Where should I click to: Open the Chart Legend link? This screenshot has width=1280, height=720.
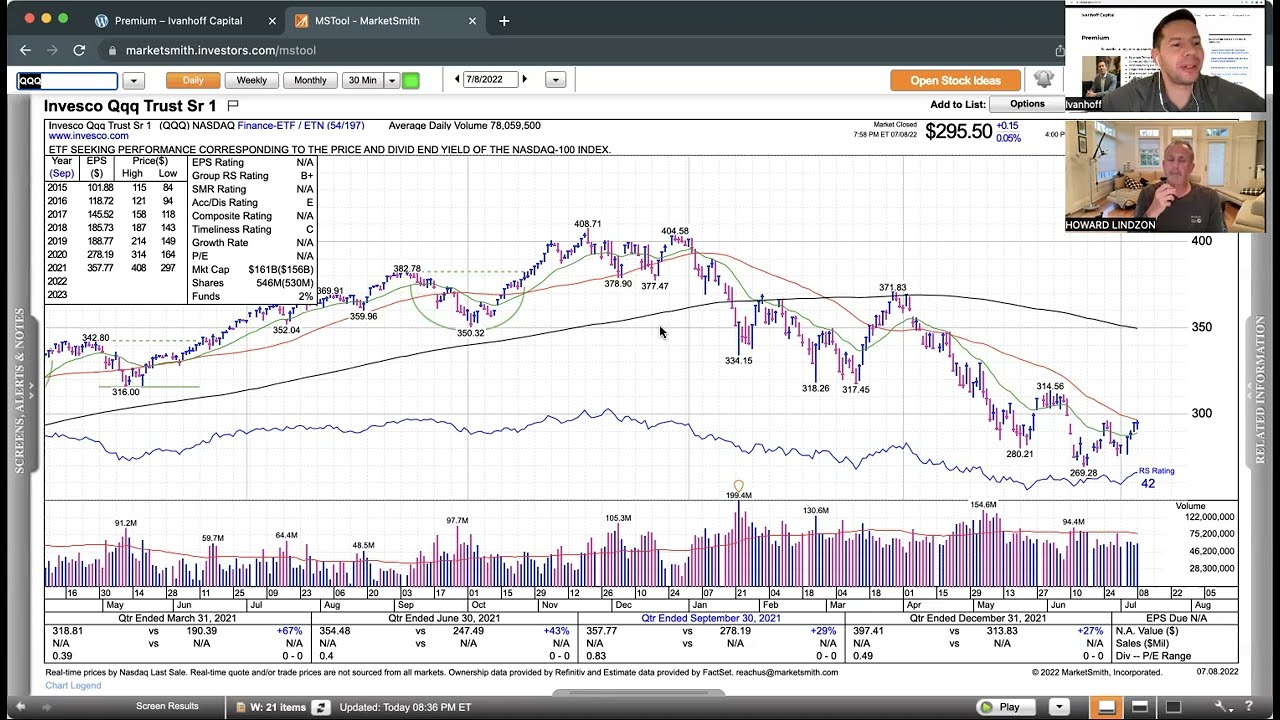tap(73, 685)
